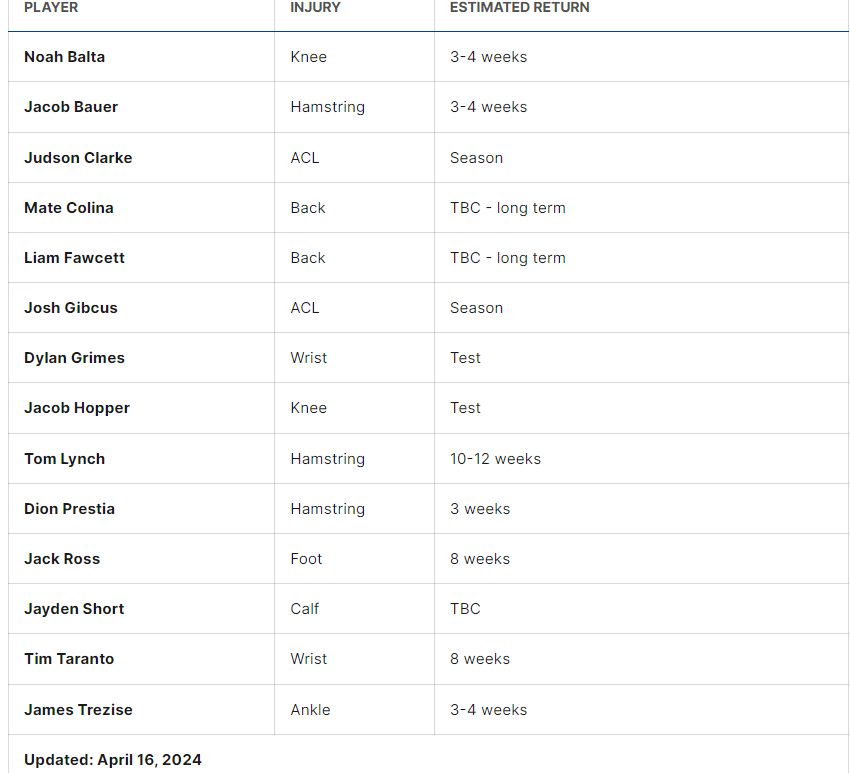
Task: Click 3-4 weeks return for Noah Balta
Action: pyautogui.click(x=488, y=57)
